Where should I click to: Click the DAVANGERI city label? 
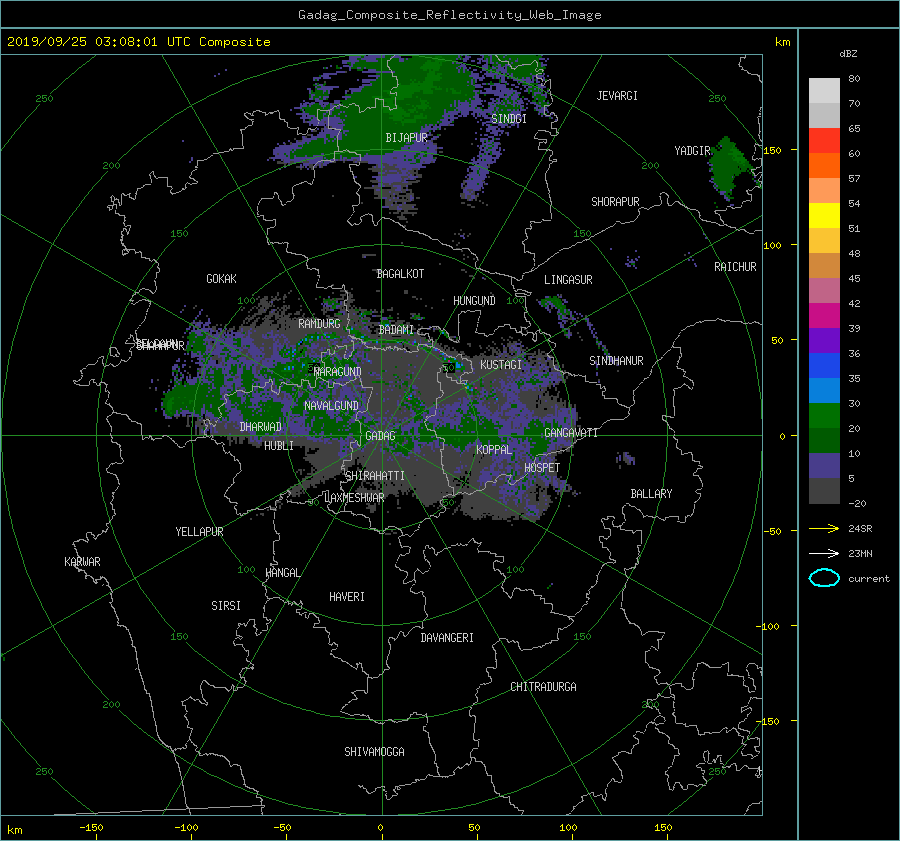tap(447, 638)
